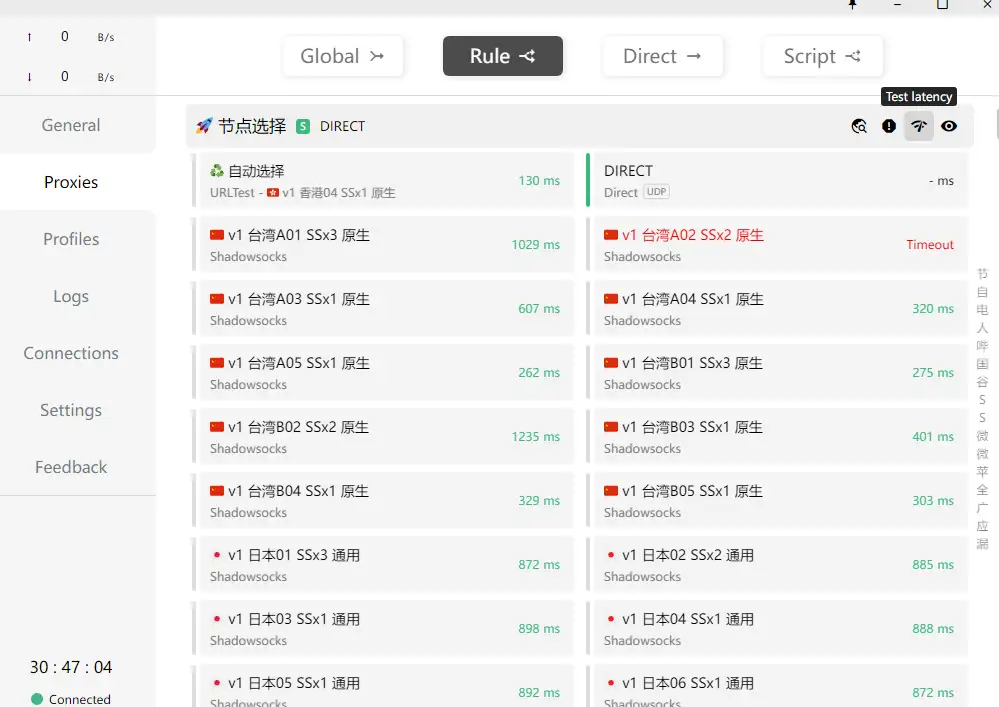Click the green S badge beside 节点选择

(303, 126)
